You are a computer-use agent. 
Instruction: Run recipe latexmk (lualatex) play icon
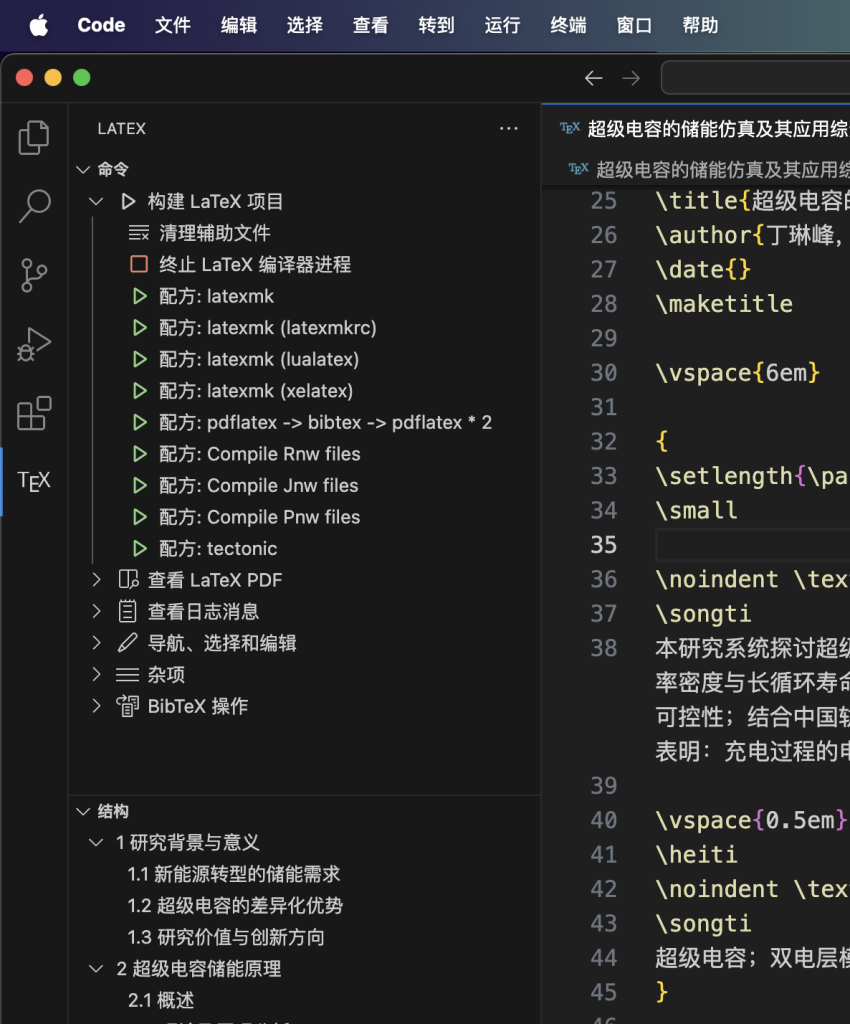point(140,359)
